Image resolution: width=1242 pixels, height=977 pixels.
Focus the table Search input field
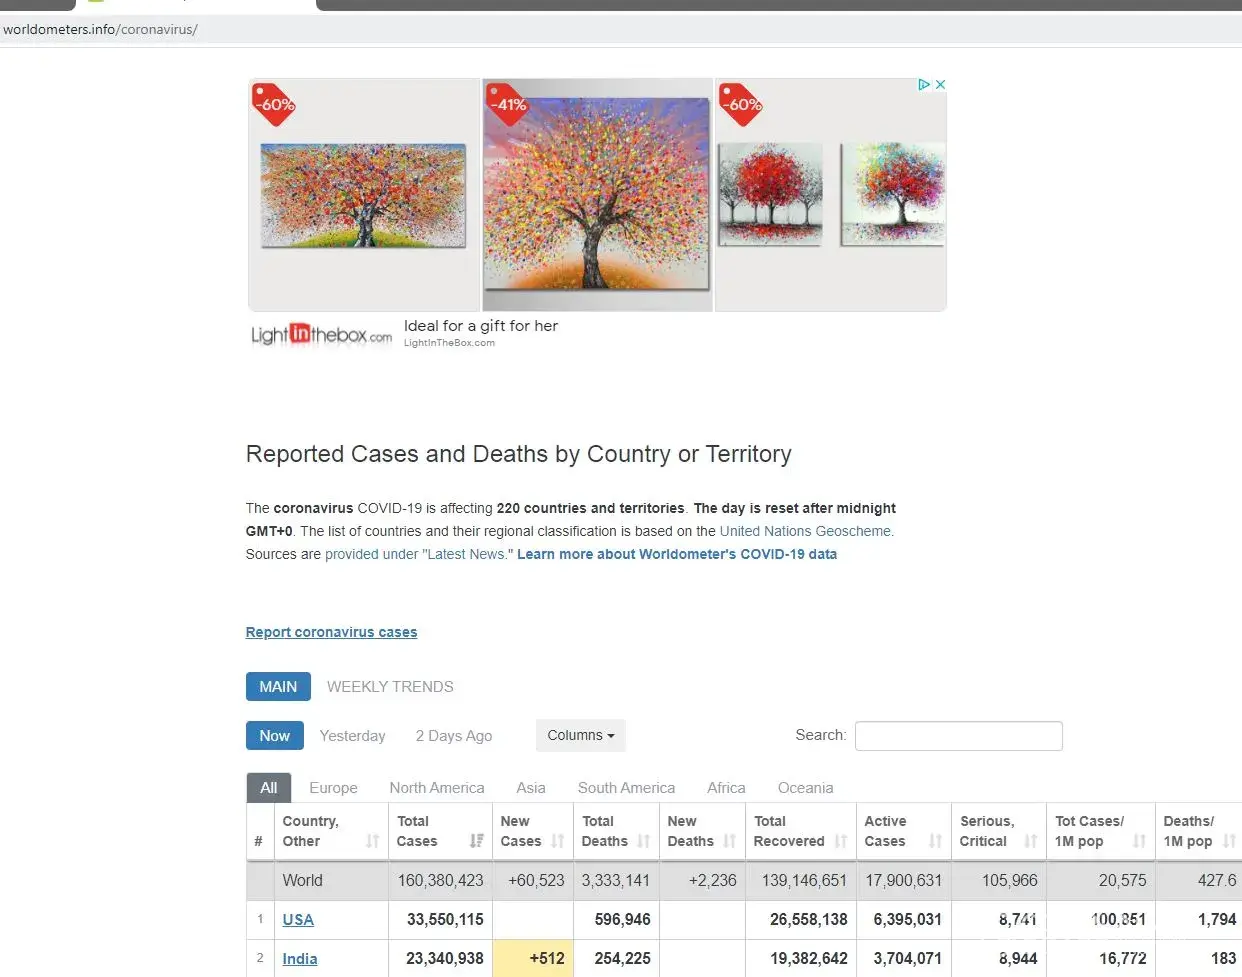[958, 736]
